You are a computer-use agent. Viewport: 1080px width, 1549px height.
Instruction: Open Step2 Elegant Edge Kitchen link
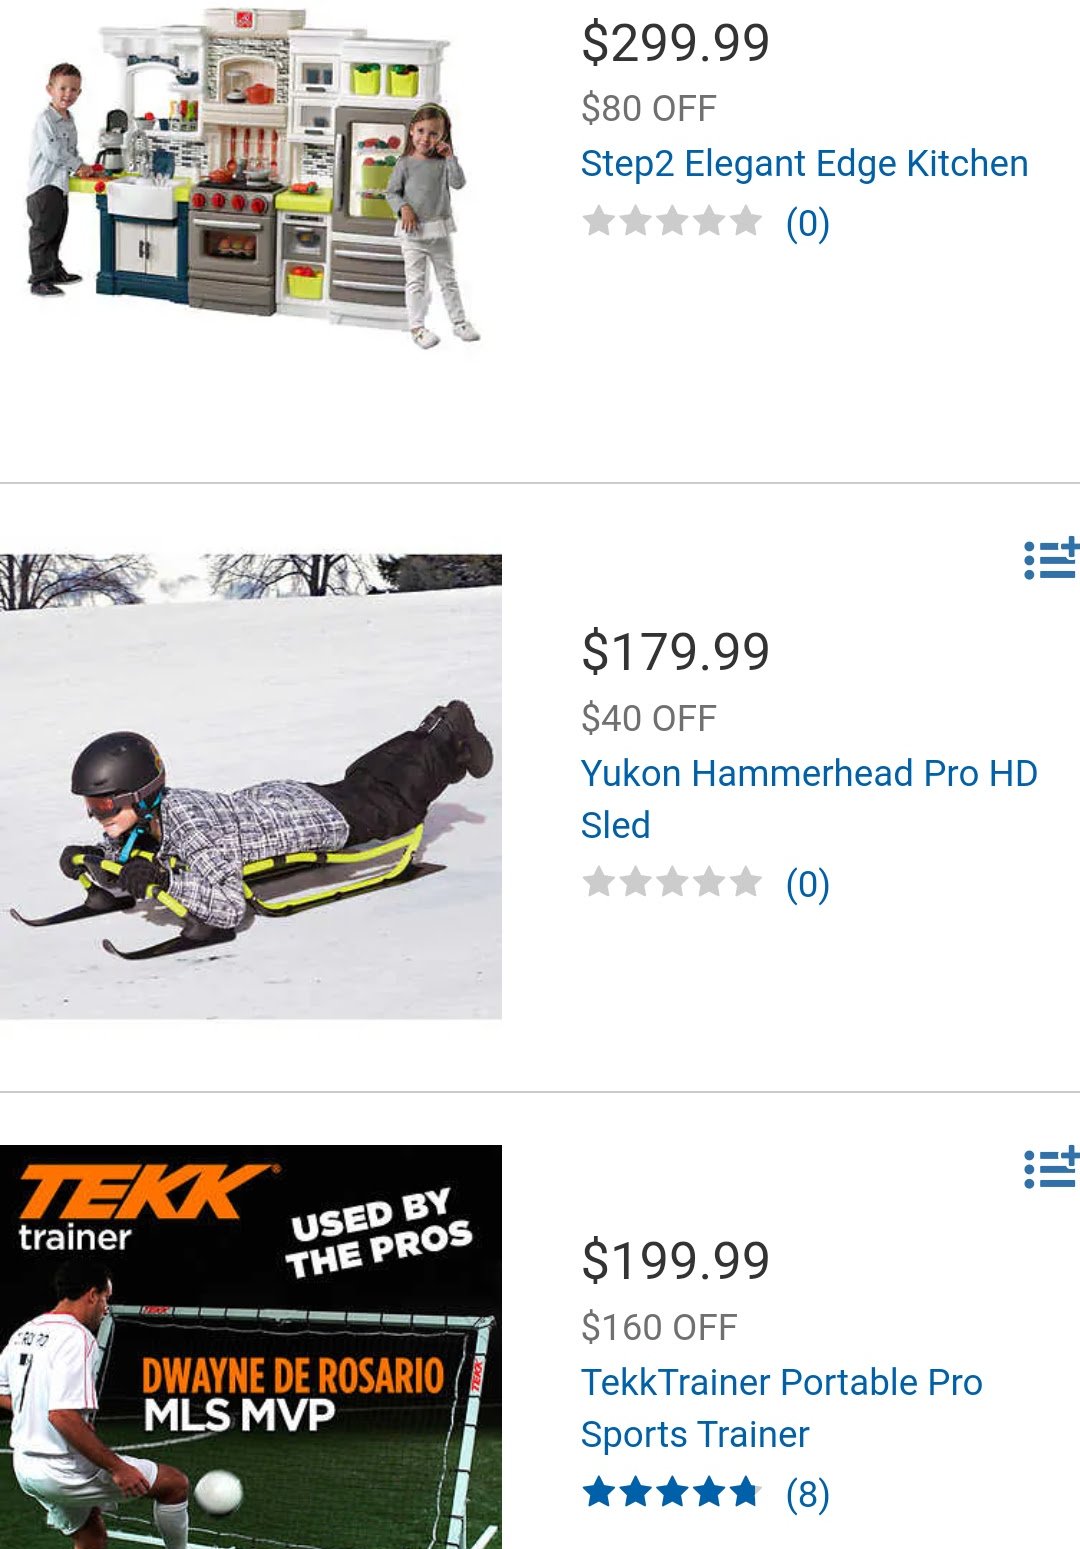804,163
